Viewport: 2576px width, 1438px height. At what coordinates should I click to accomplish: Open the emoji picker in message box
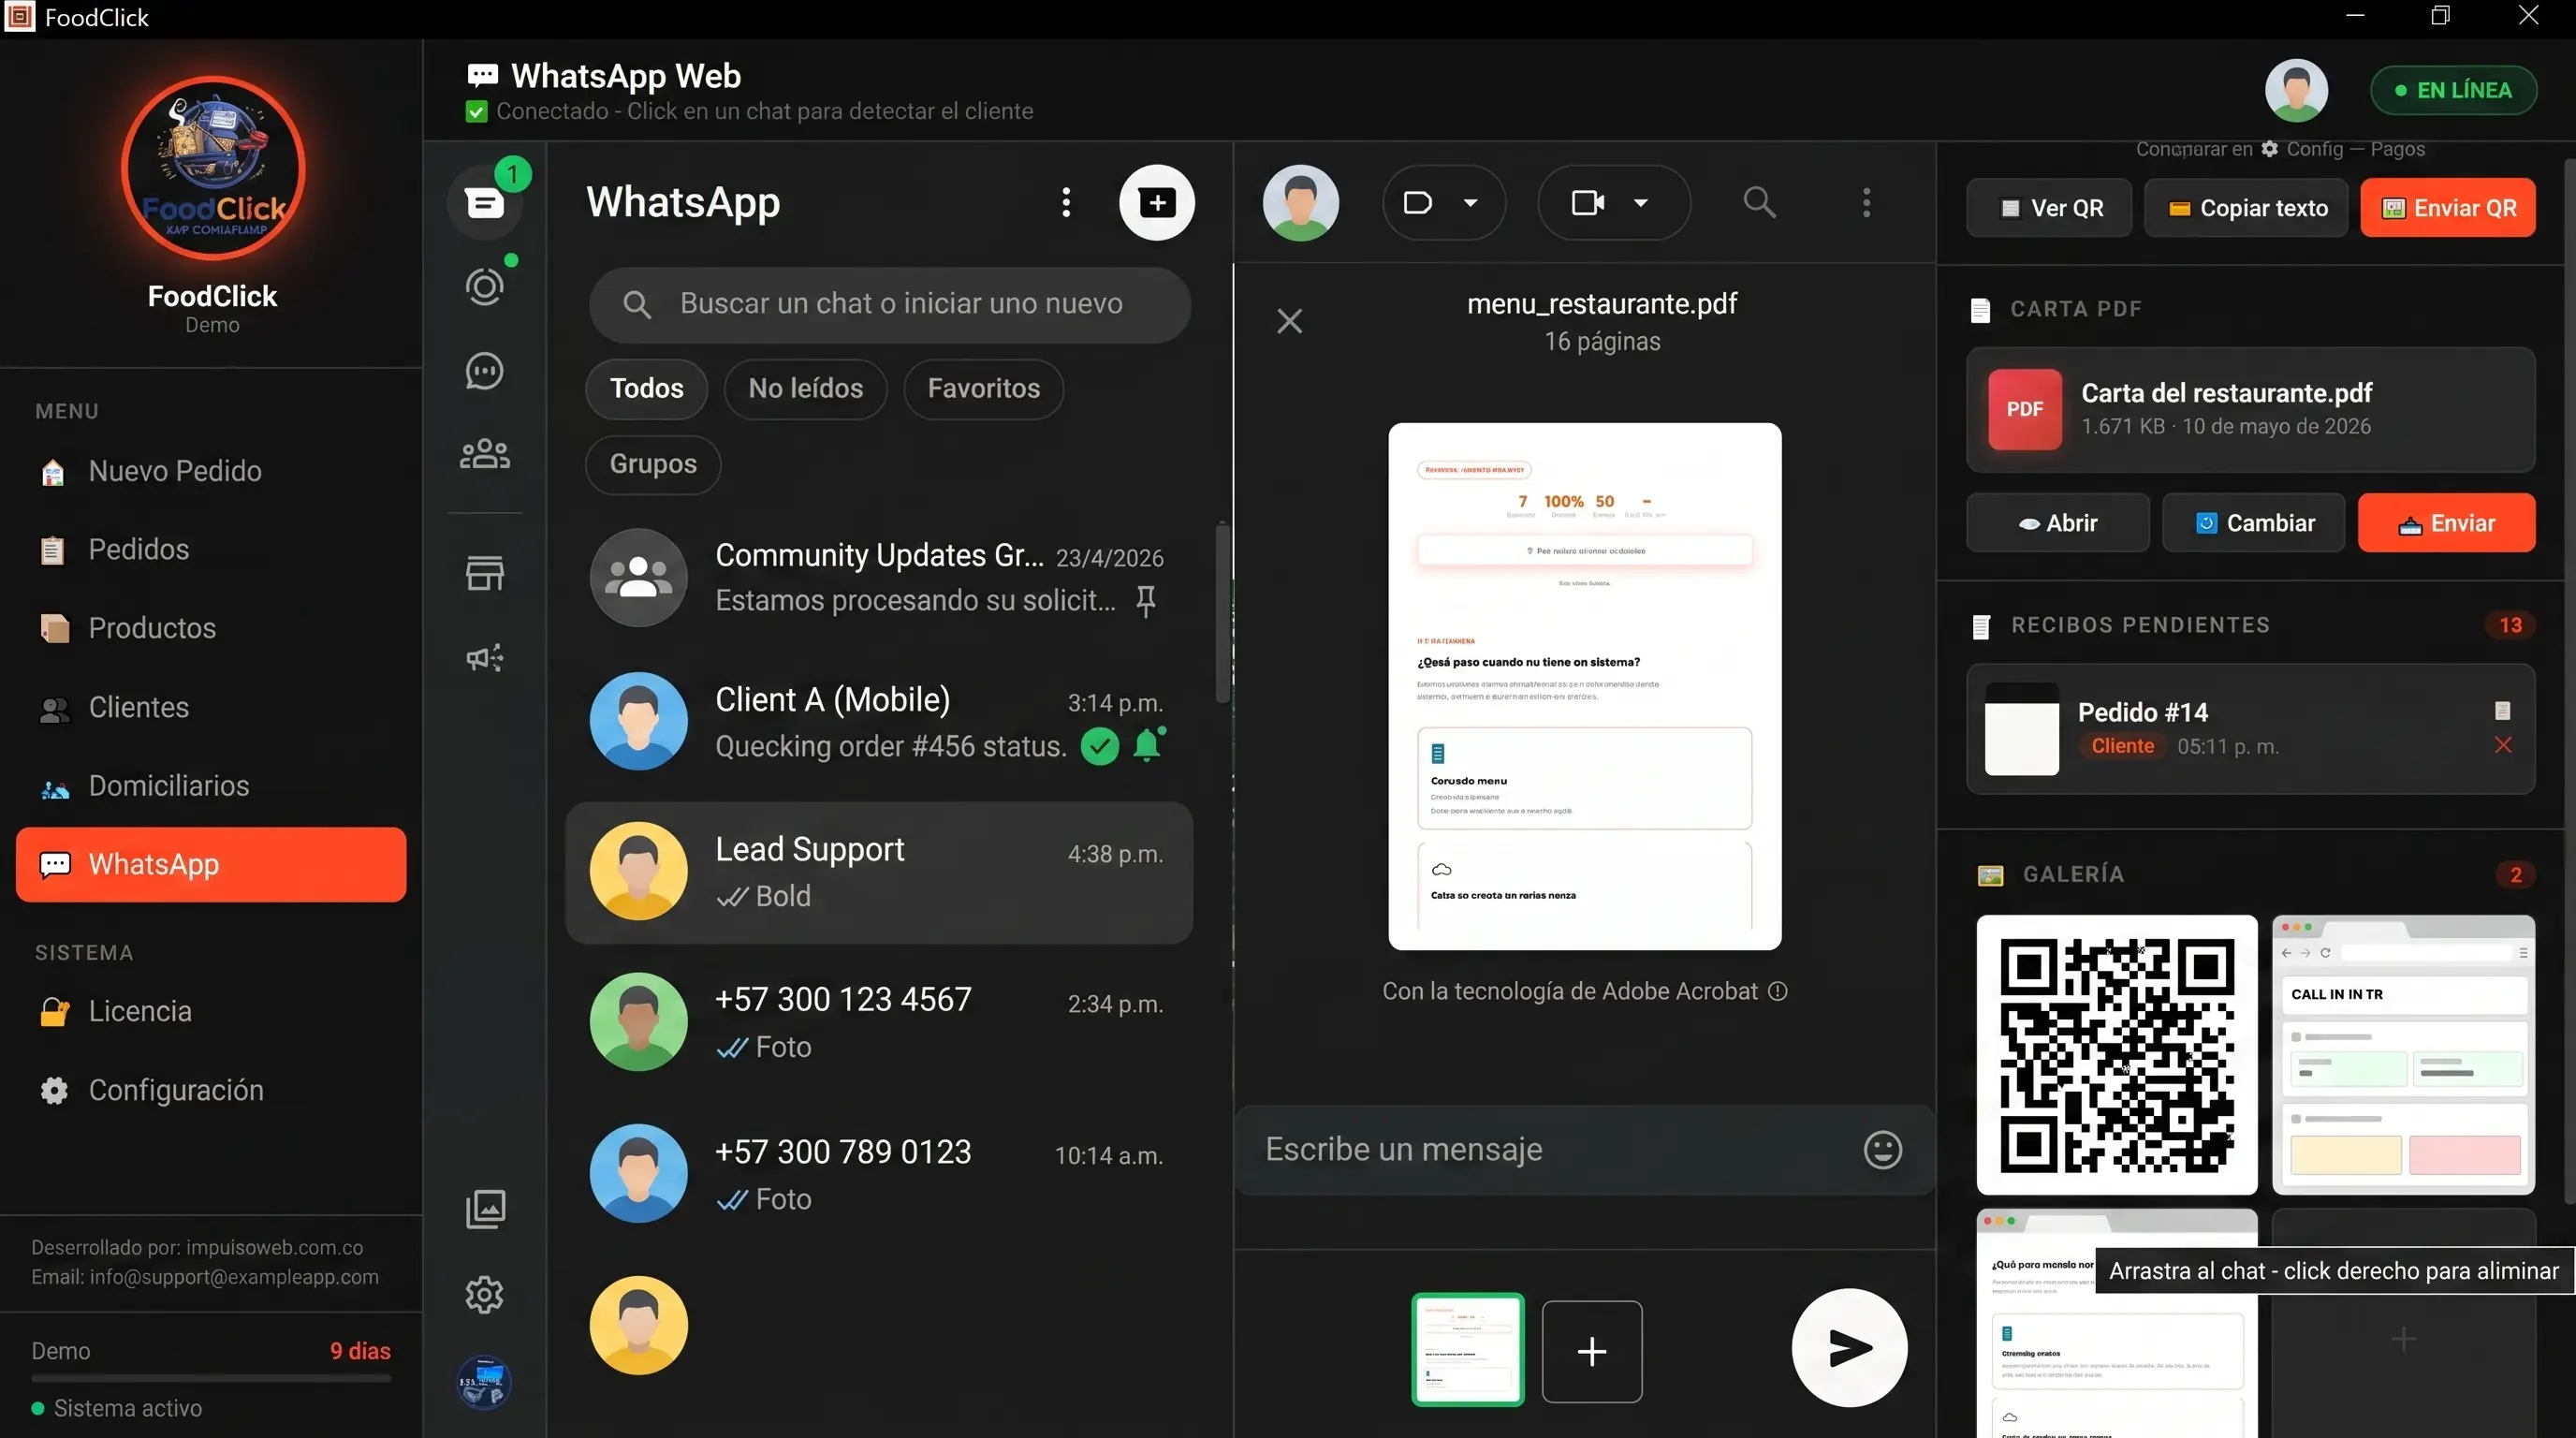[1883, 1150]
